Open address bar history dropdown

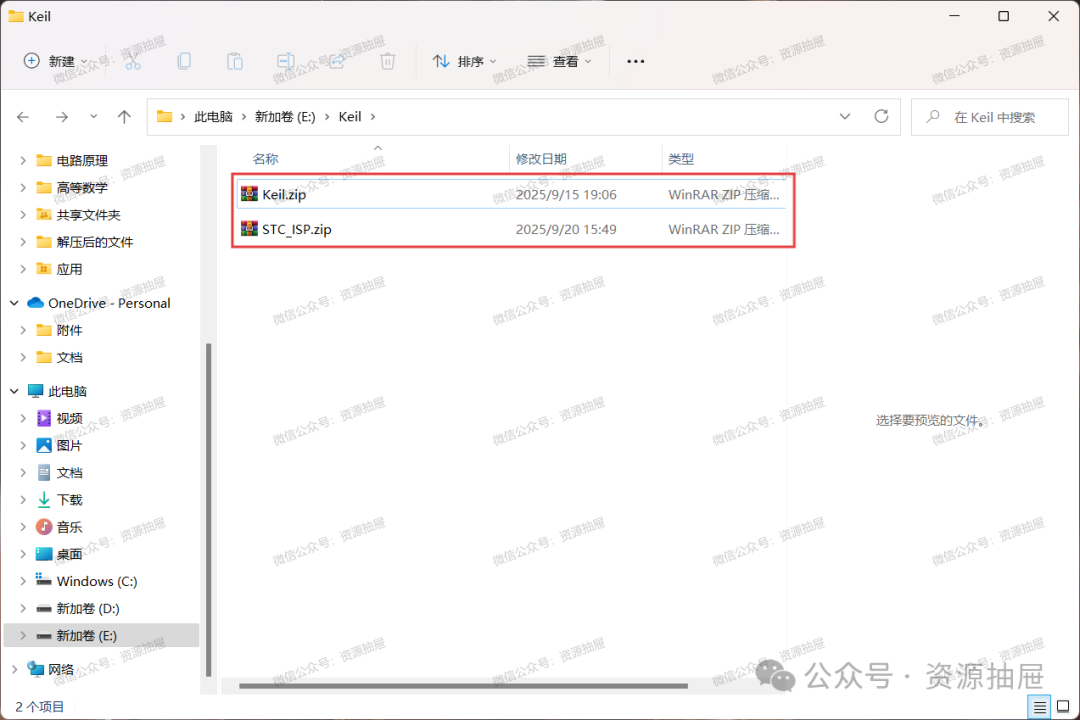tap(845, 116)
